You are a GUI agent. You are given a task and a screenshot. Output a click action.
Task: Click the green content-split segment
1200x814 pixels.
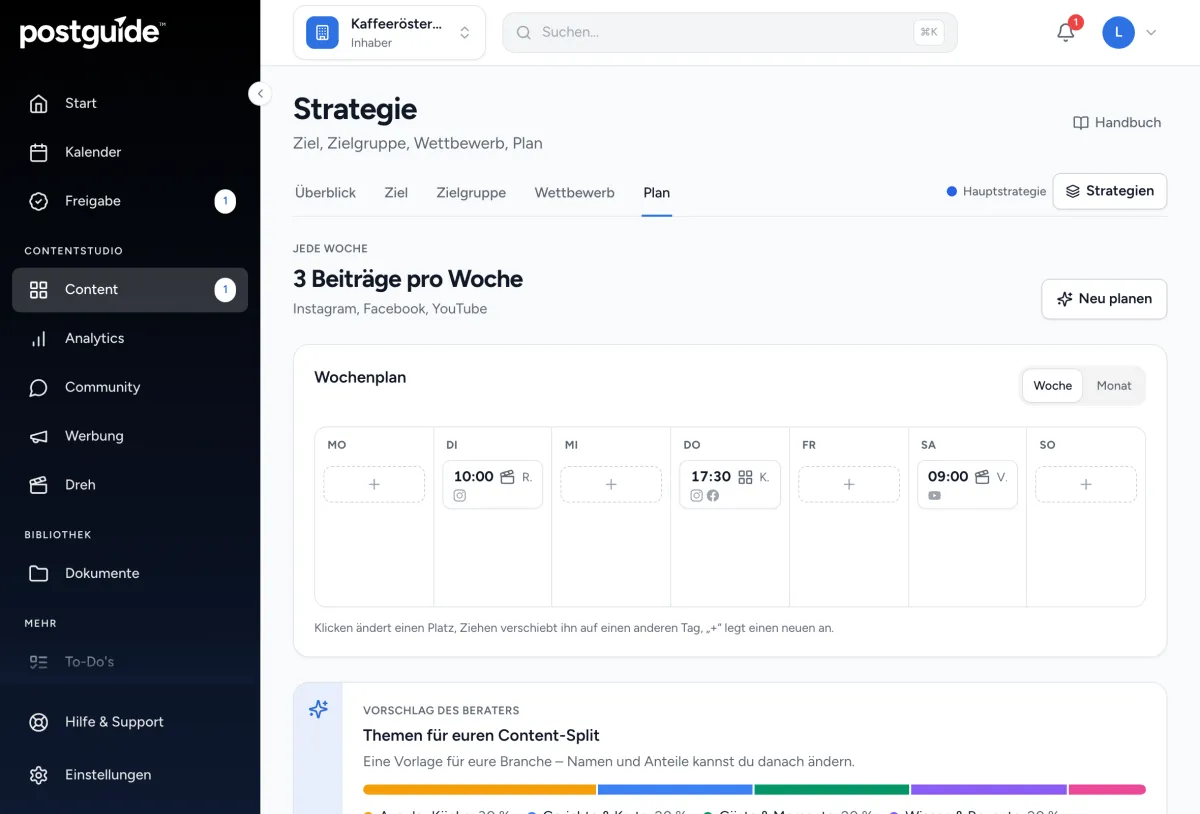pos(832,790)
